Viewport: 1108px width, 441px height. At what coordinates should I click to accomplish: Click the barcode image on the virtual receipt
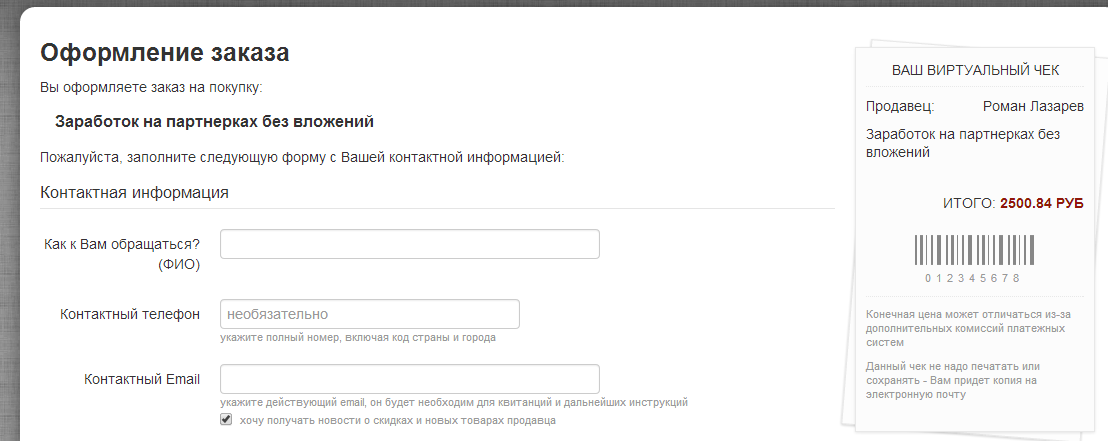pyautogui.click(x=974, y=249)
